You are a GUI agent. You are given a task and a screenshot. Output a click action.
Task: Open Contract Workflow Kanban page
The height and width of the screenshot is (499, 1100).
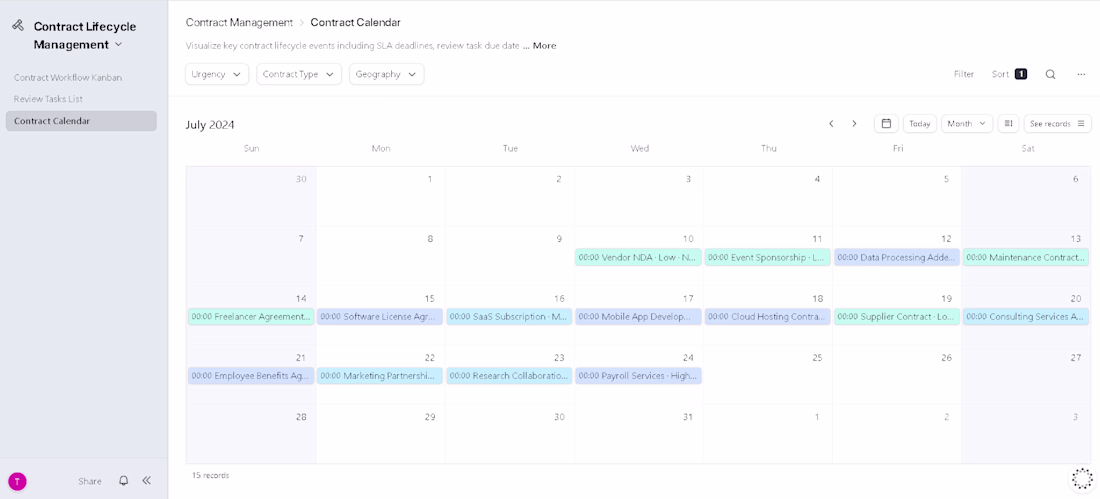68,77
